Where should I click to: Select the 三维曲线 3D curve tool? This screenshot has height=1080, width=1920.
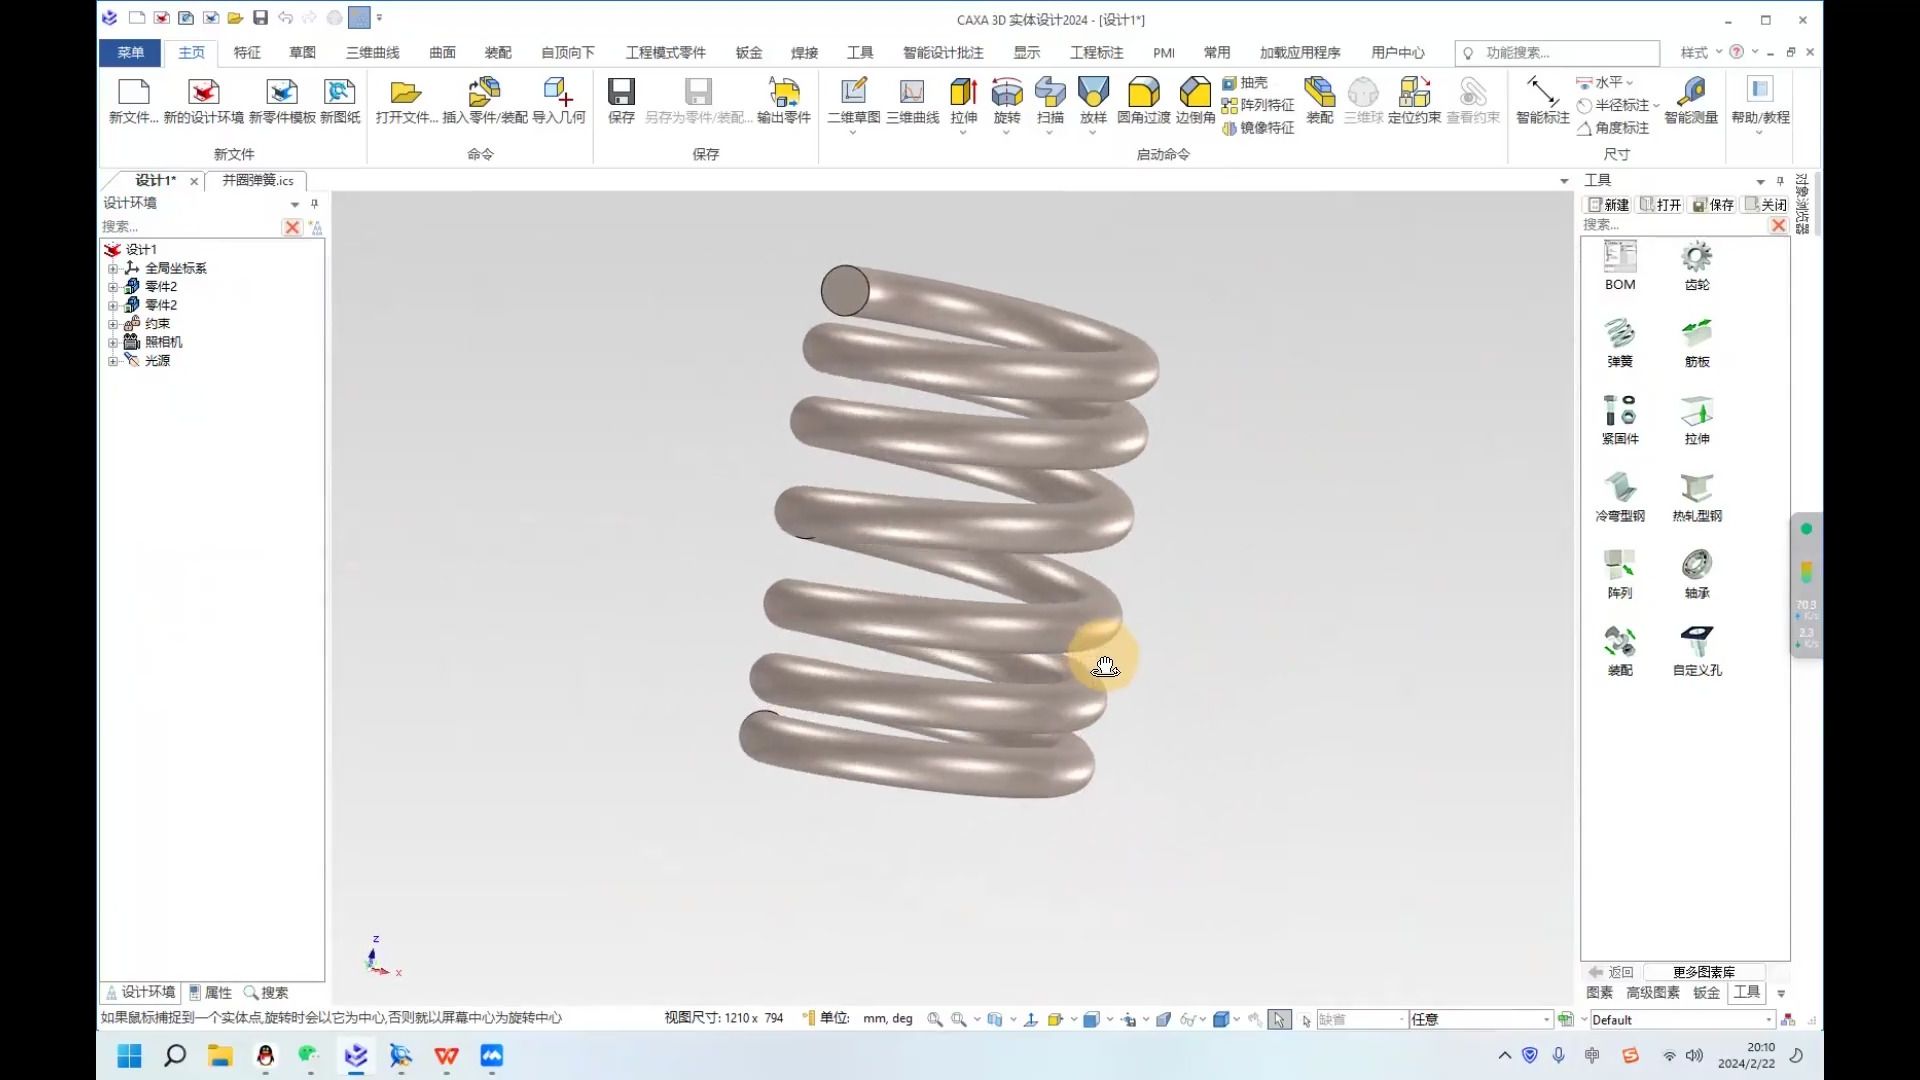pyautogui.click(x=912, y=101)
